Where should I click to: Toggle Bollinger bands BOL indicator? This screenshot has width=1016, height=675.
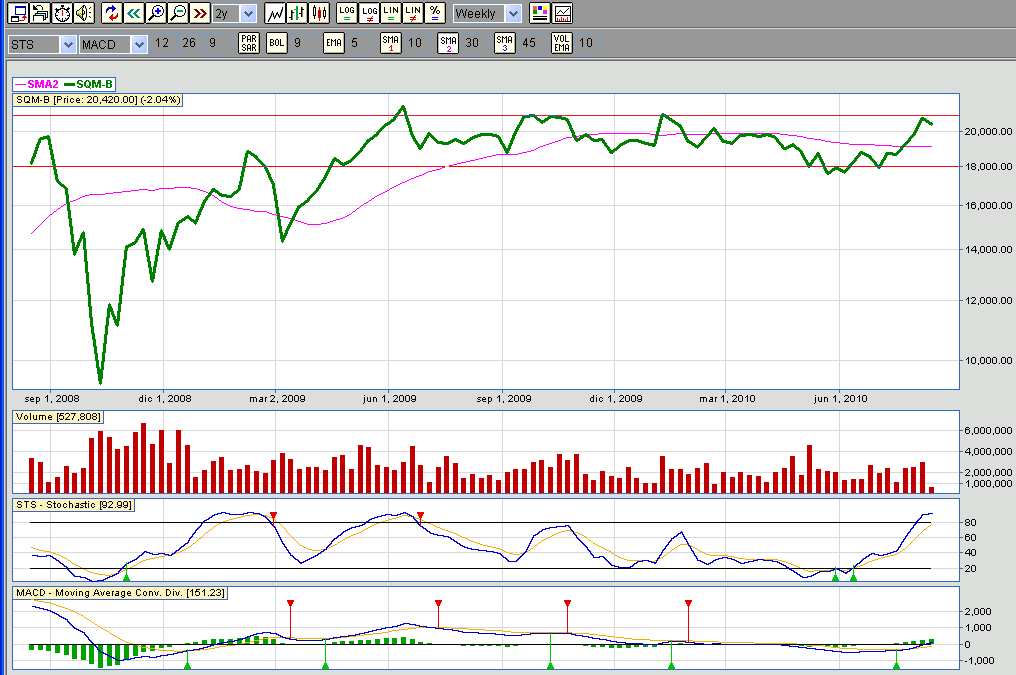pyautogui.click(x=277, y=44)
